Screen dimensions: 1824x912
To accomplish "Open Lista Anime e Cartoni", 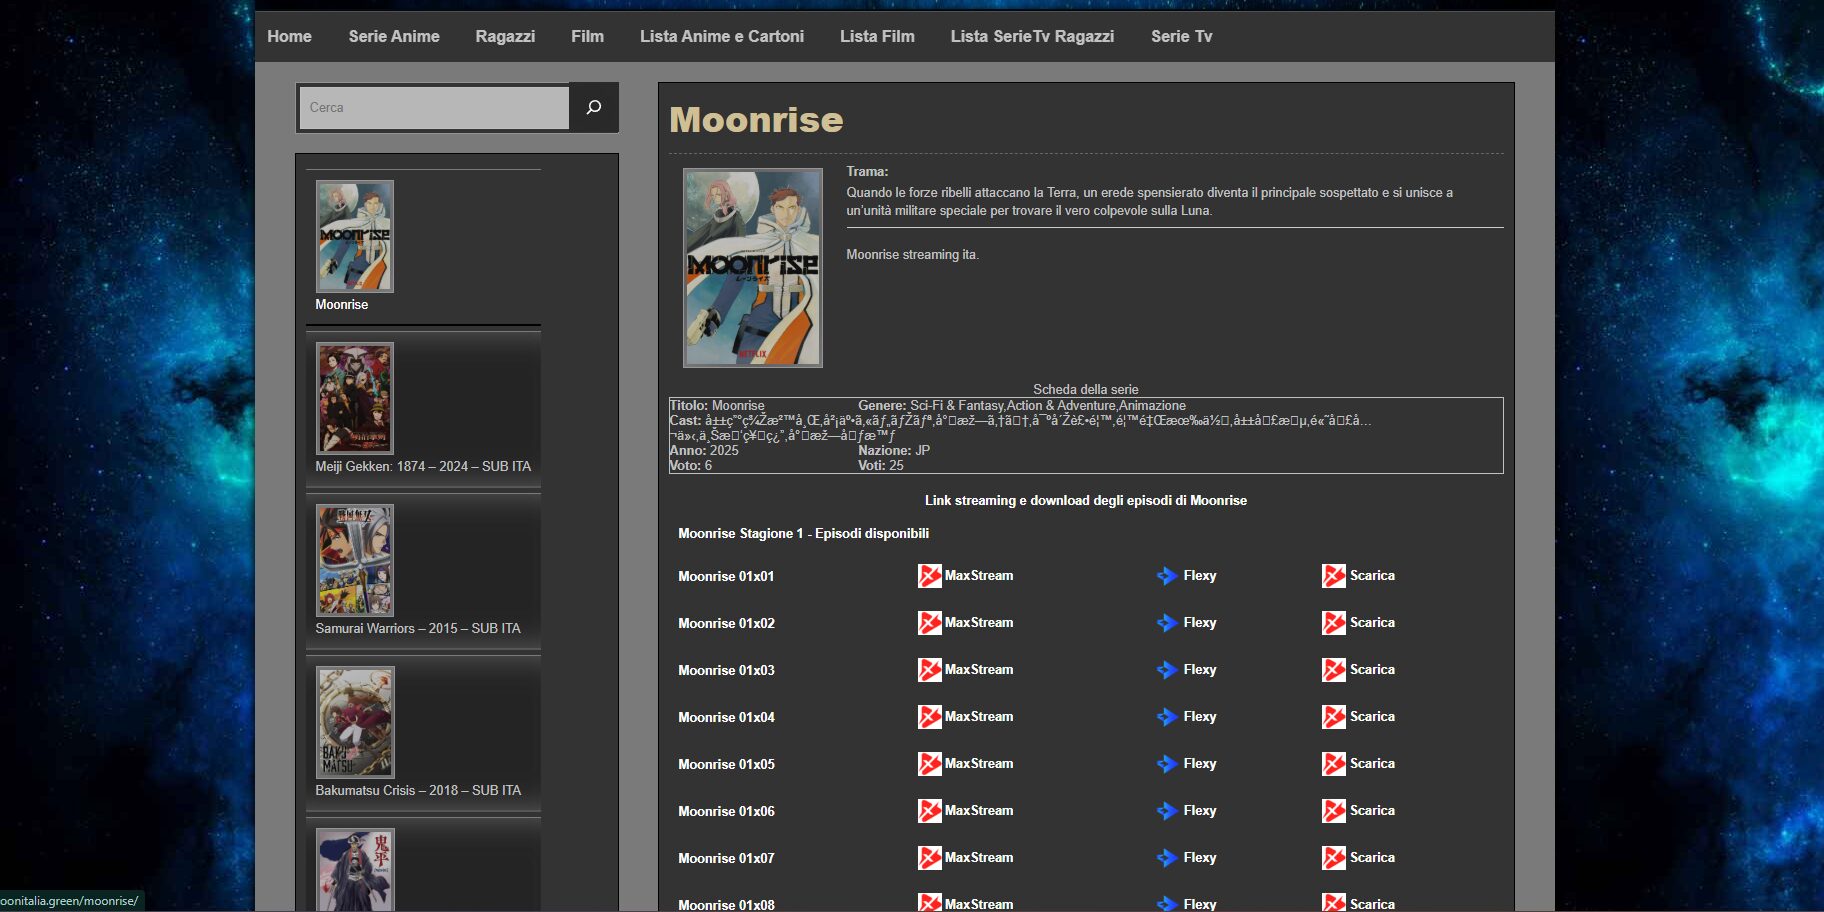I will (x=722, y=36).
